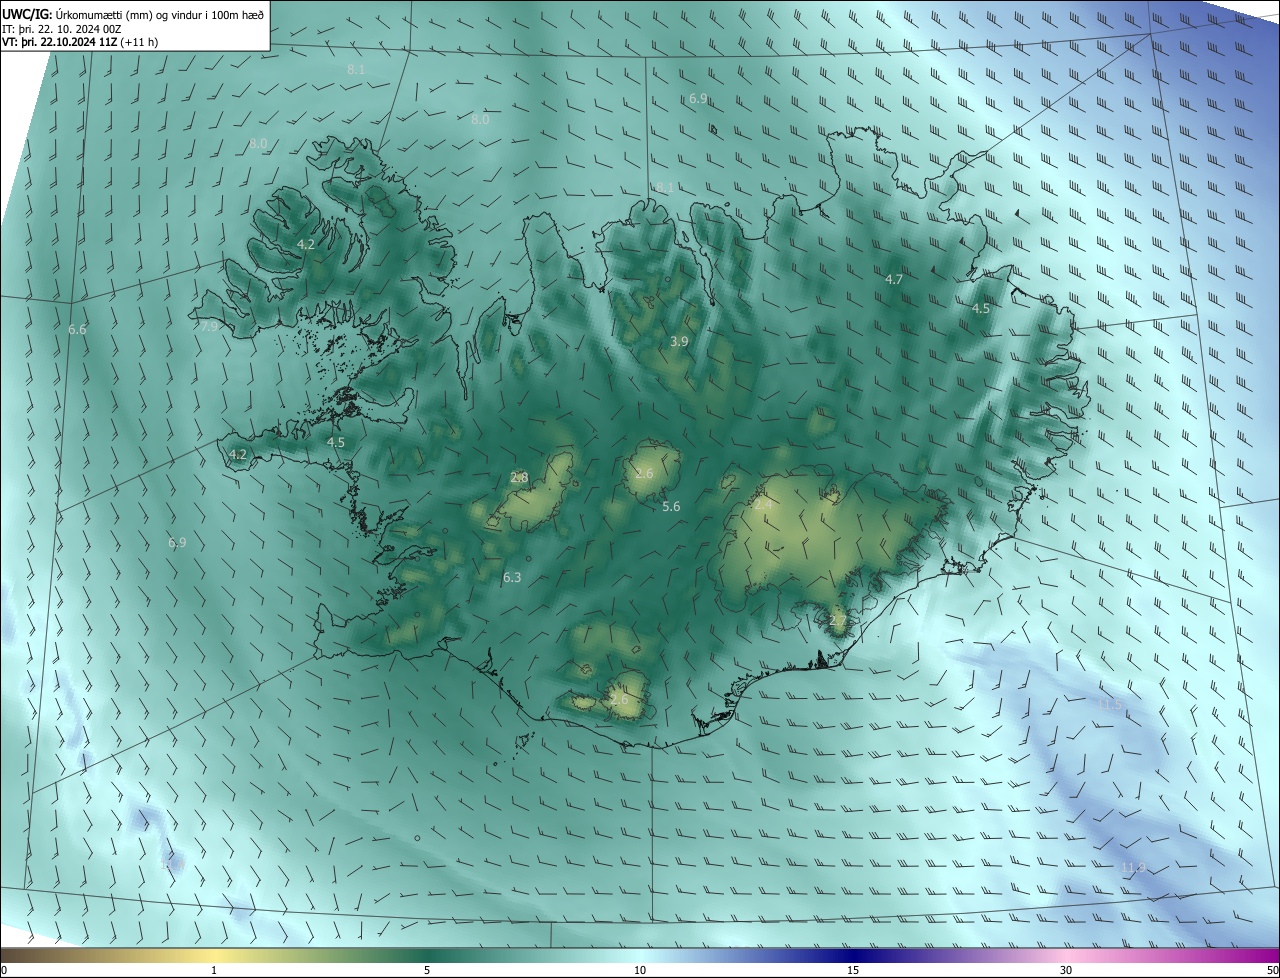Select the valid time 'VT: þri. 22.10.2024 11Z (+11 h)'
Screen dimensions: 1280x978
[80, 42]
